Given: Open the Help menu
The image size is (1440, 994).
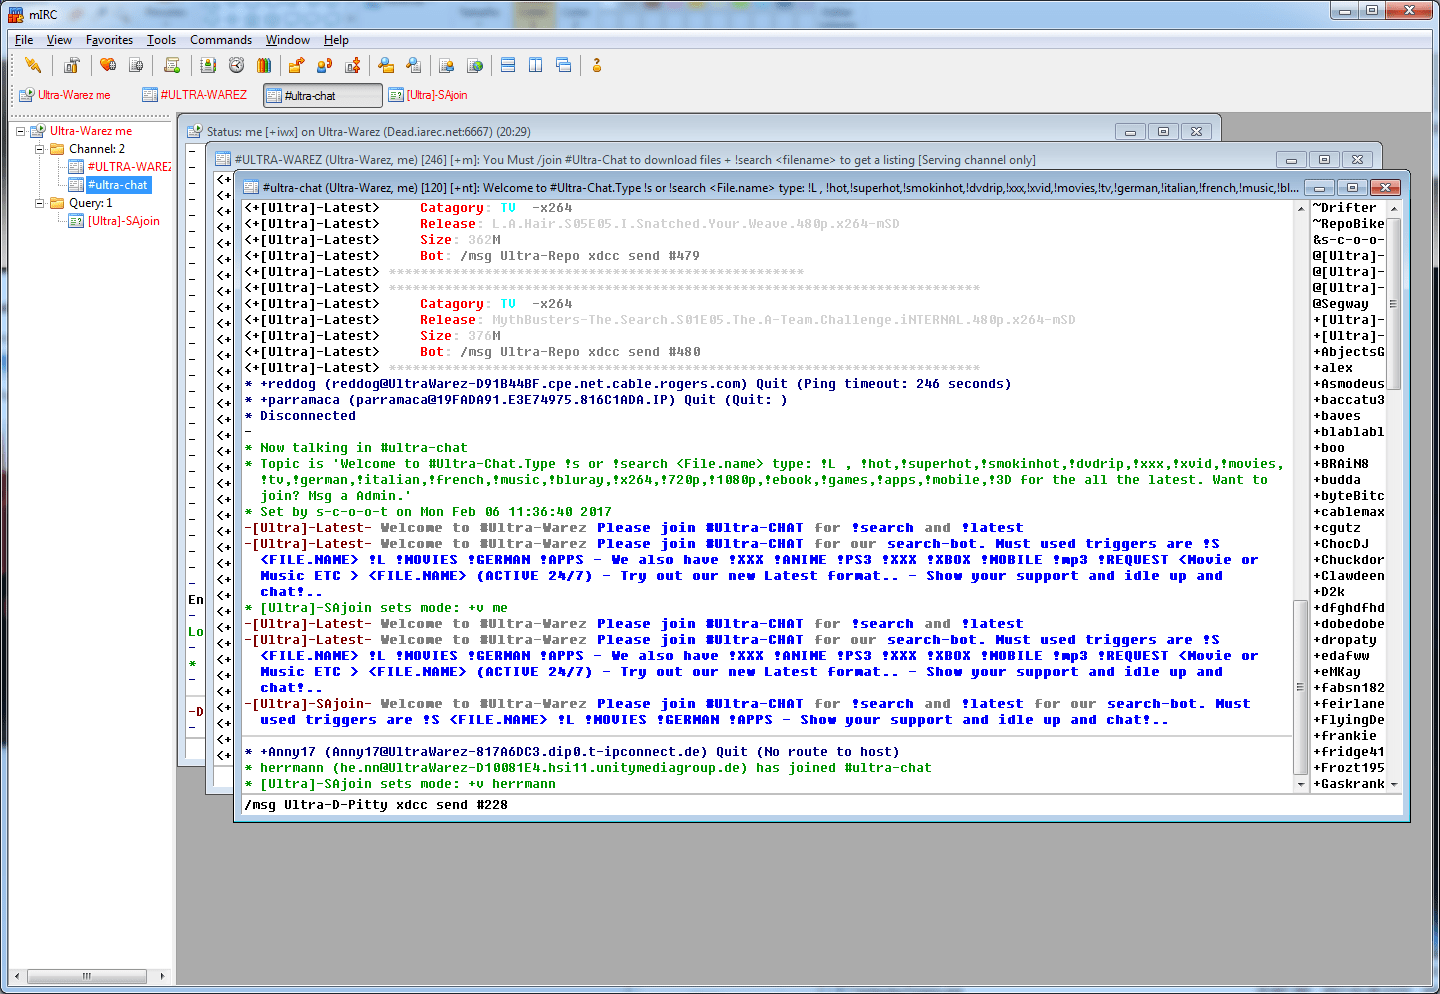Looking at the screenshot, I should point(336,40).
